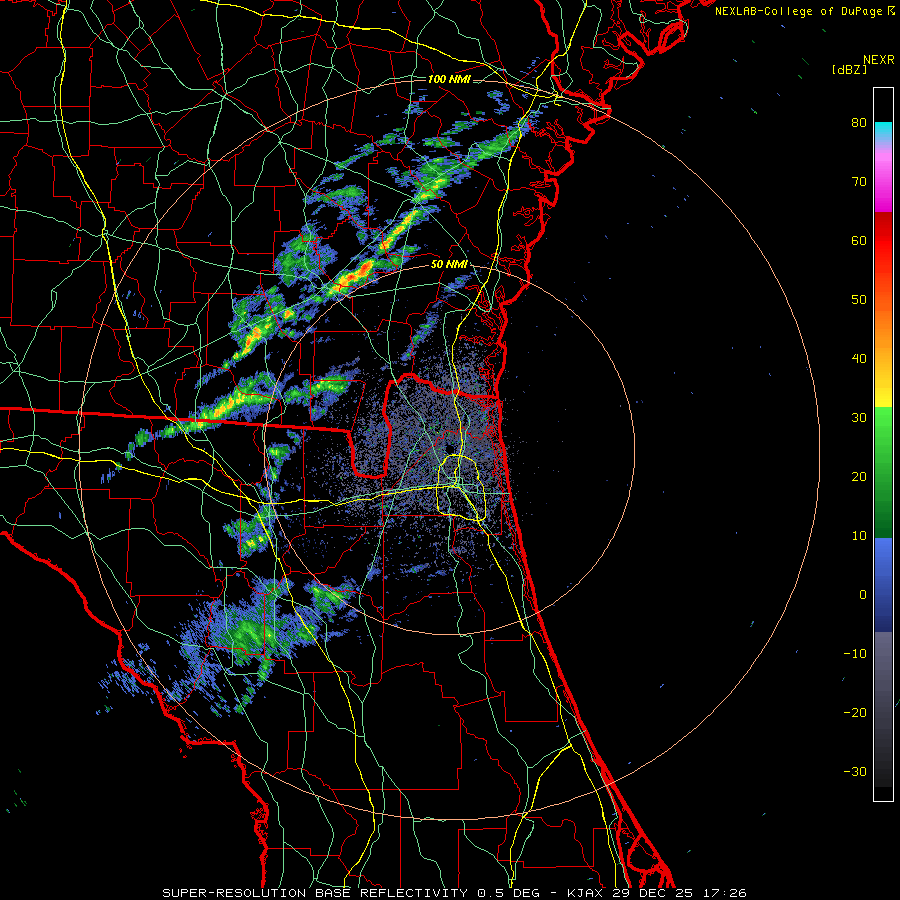Click the green band of the color bar
Image resolution: width=900 pixels, height=900 pixels.
click(x=883, y=472)
